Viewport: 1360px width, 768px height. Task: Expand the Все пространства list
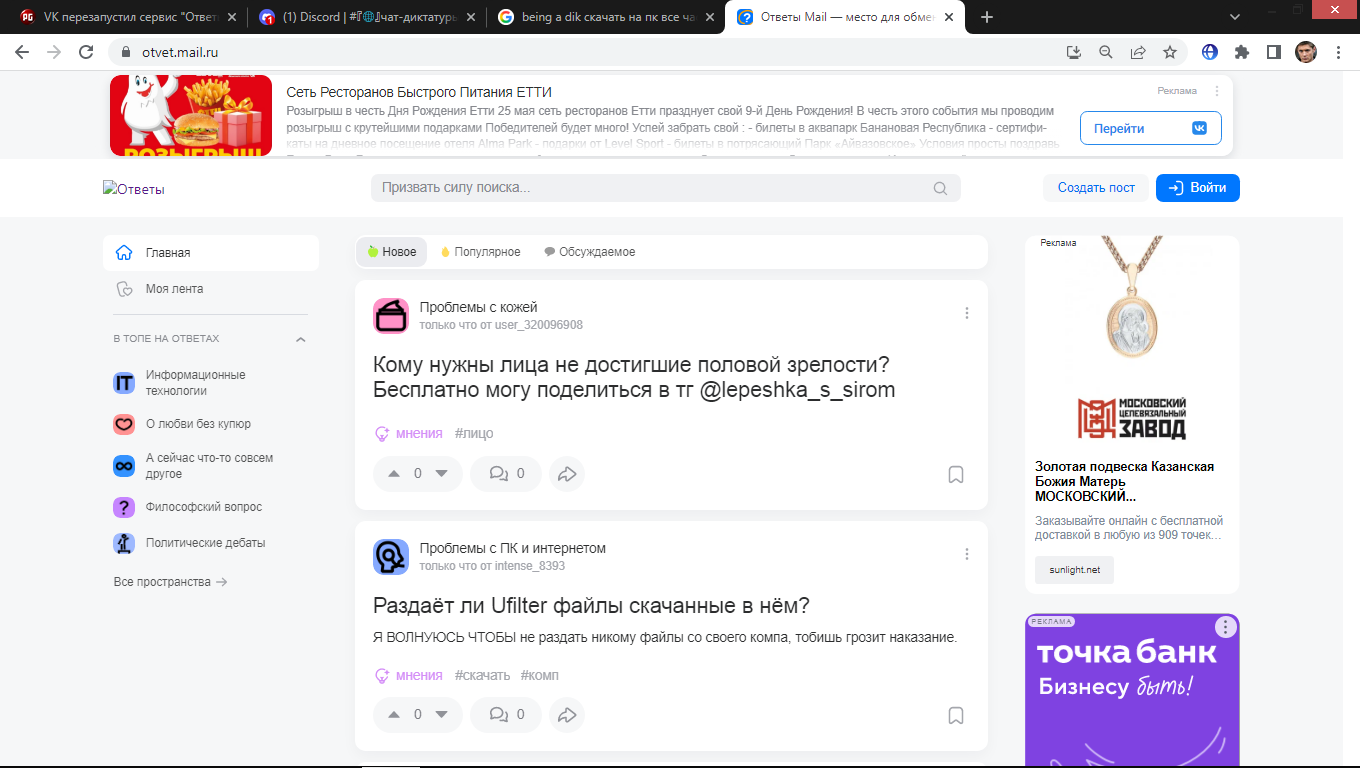click(x=170, y=582)
